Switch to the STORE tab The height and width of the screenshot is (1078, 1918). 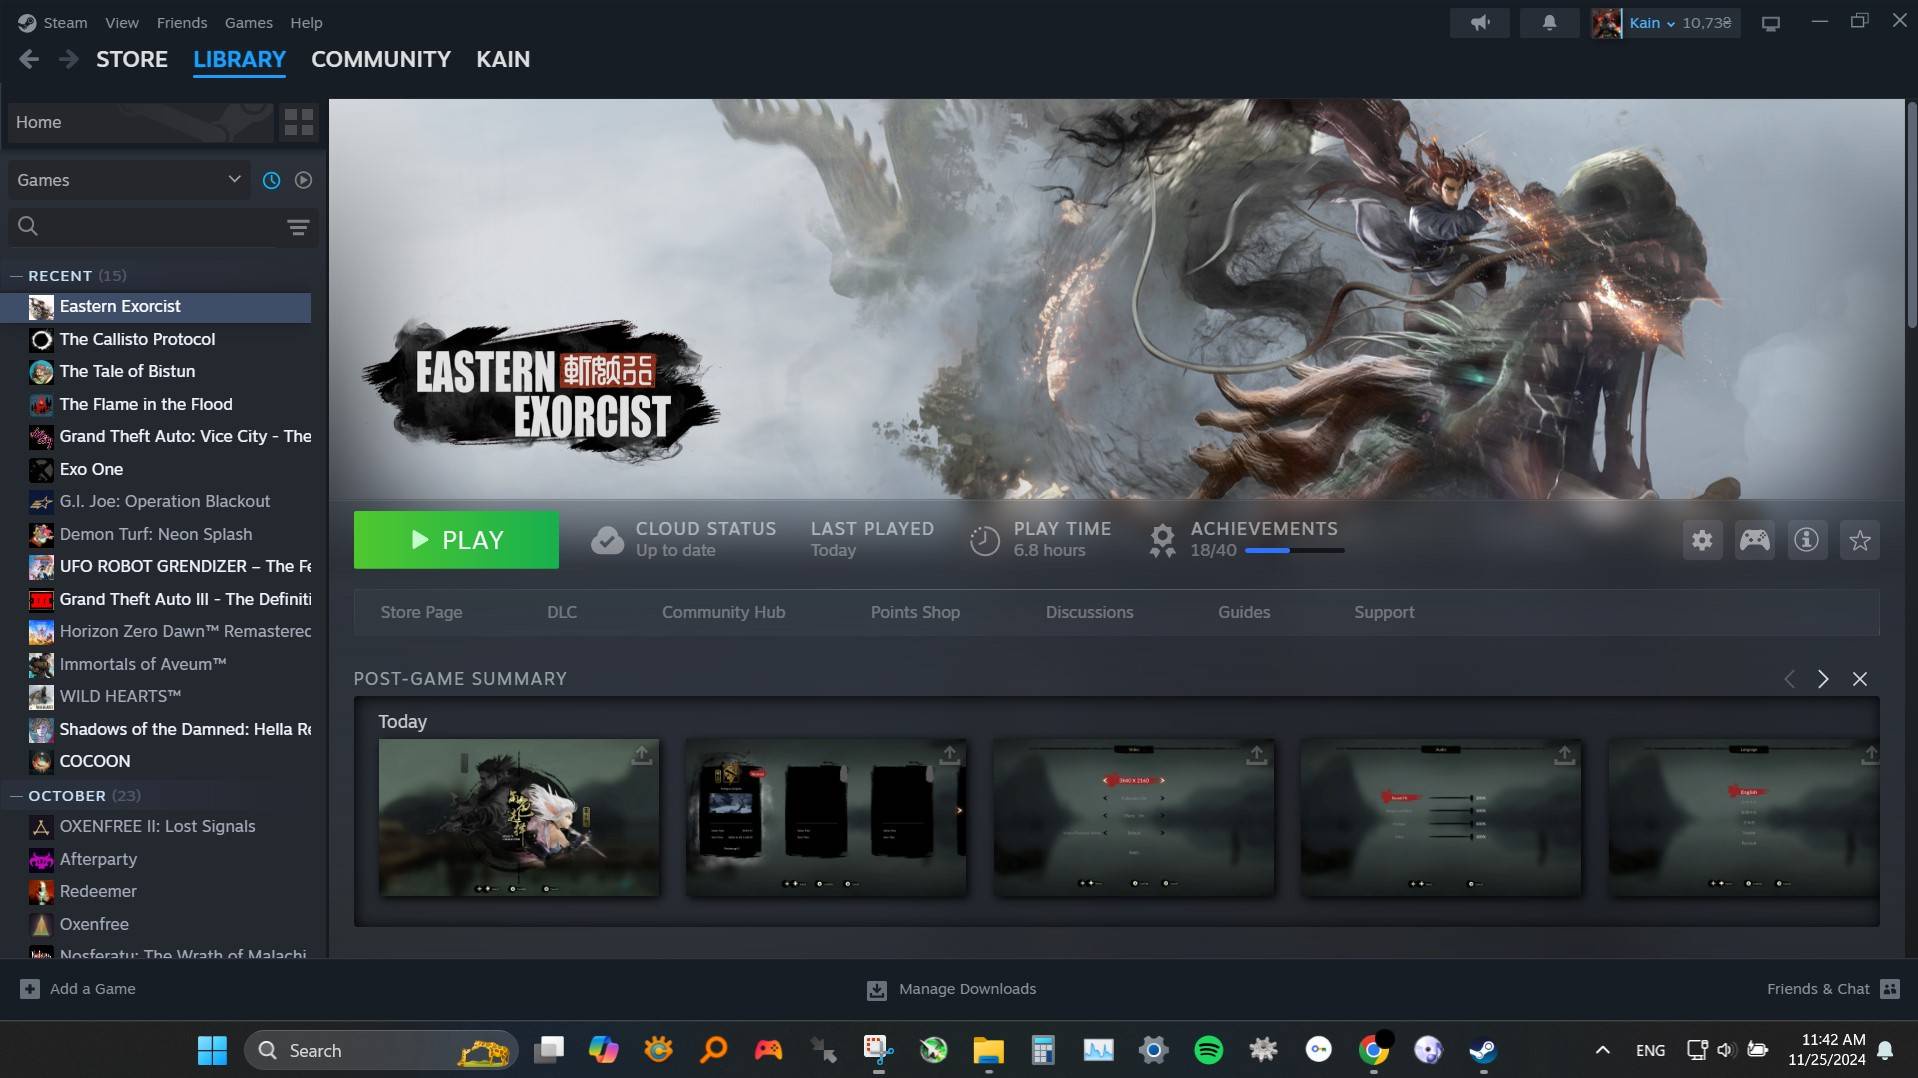(x=132, y=60)
